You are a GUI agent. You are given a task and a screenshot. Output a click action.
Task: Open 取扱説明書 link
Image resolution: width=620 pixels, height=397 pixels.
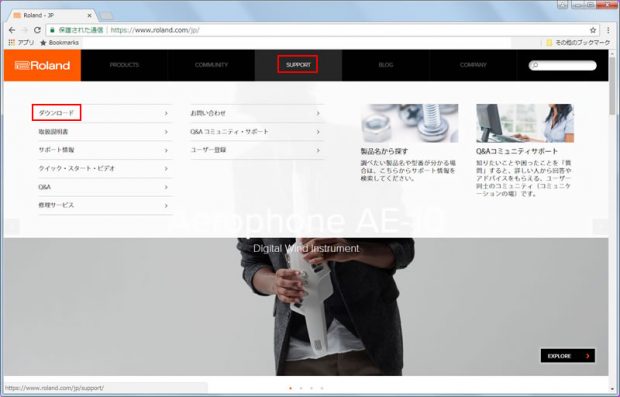53,132
